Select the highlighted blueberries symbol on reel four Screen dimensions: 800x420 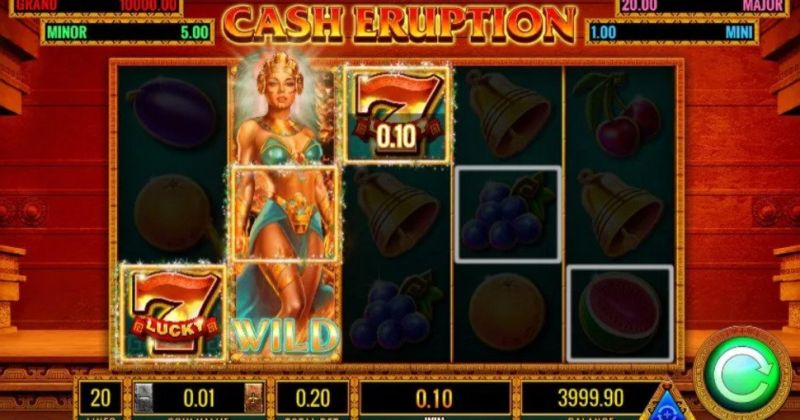coord(508,214)
